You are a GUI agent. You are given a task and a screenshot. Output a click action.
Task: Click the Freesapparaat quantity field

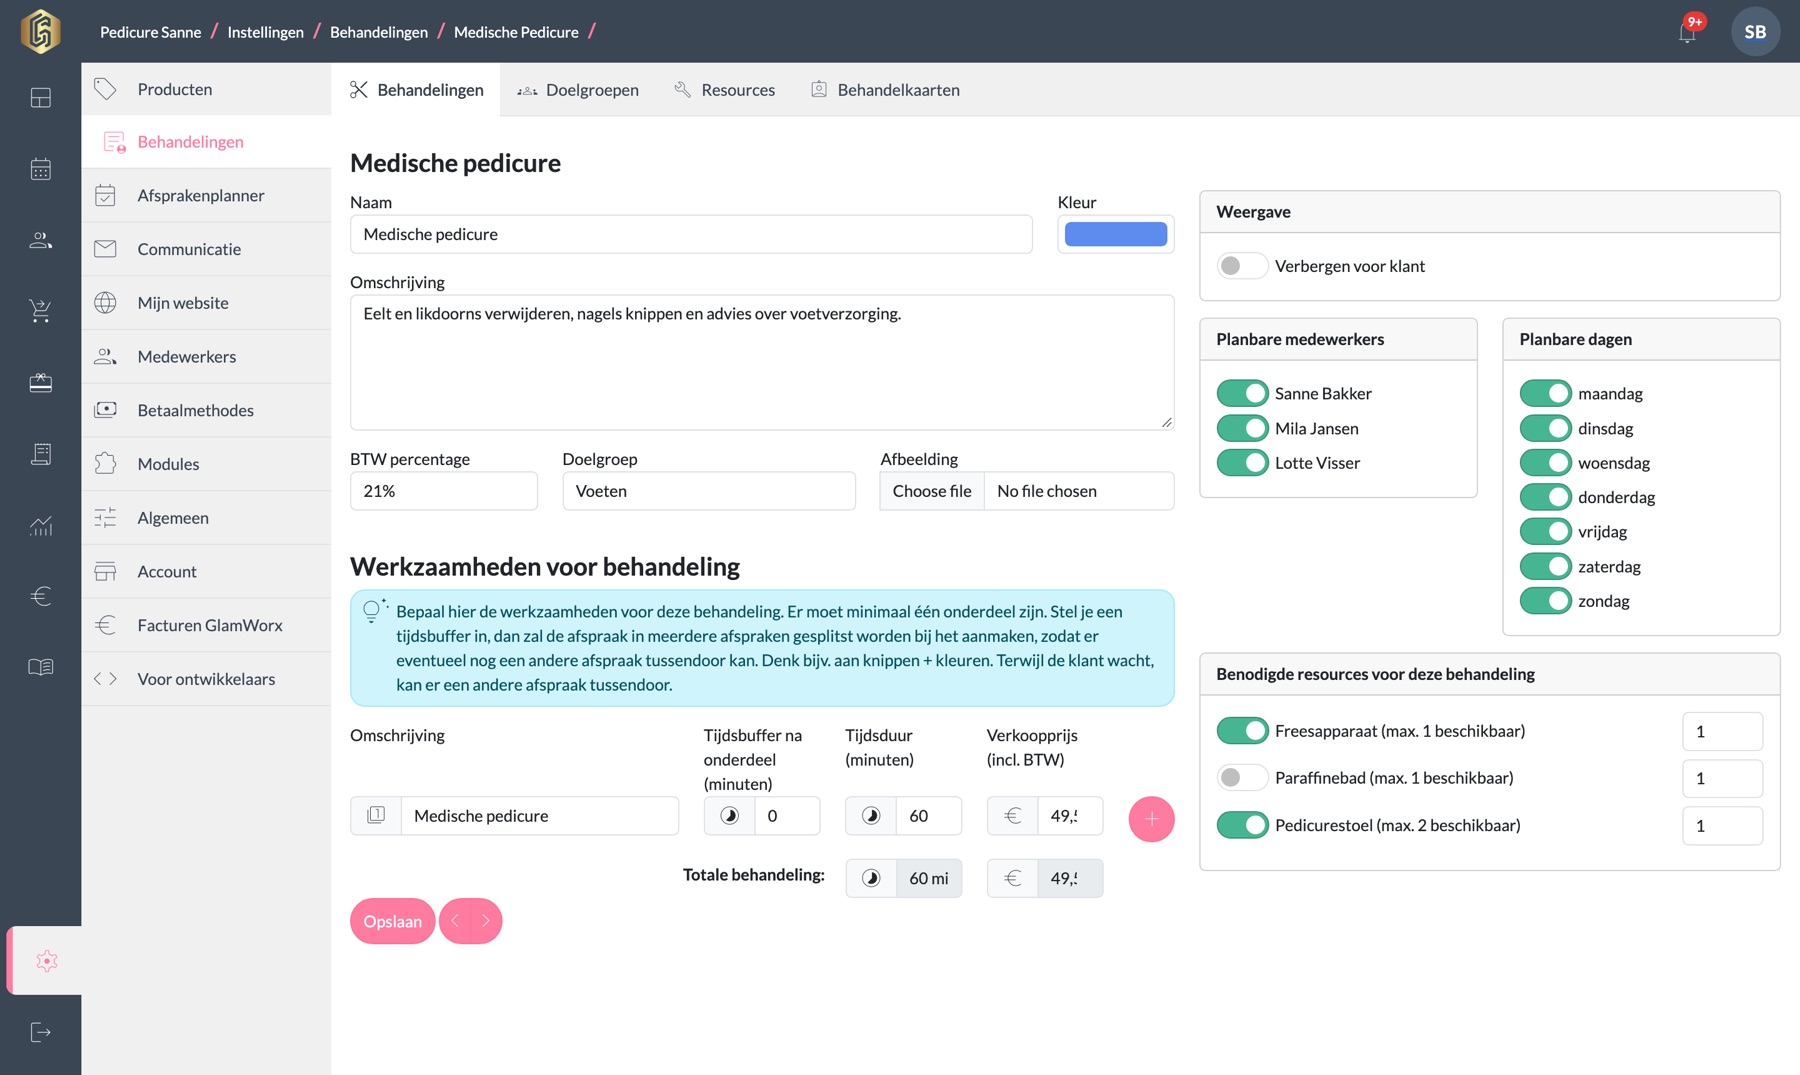(x=1722, y=731)
